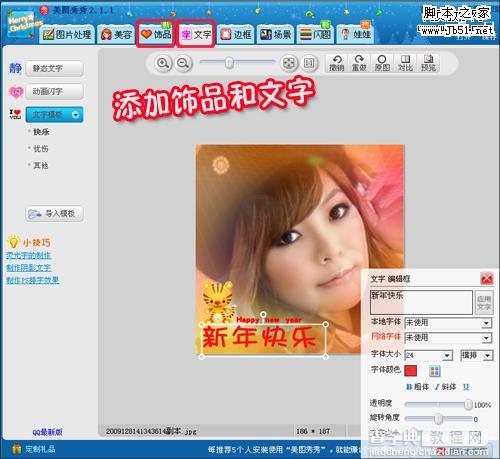Open the 闪图 tab
This screenshot has width=500, height=459.
315,34
